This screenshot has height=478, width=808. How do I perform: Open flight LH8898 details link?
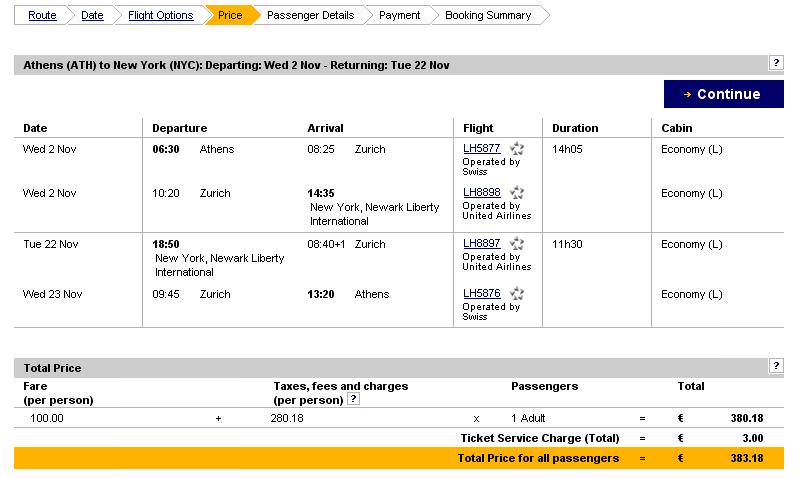point(482,192)
